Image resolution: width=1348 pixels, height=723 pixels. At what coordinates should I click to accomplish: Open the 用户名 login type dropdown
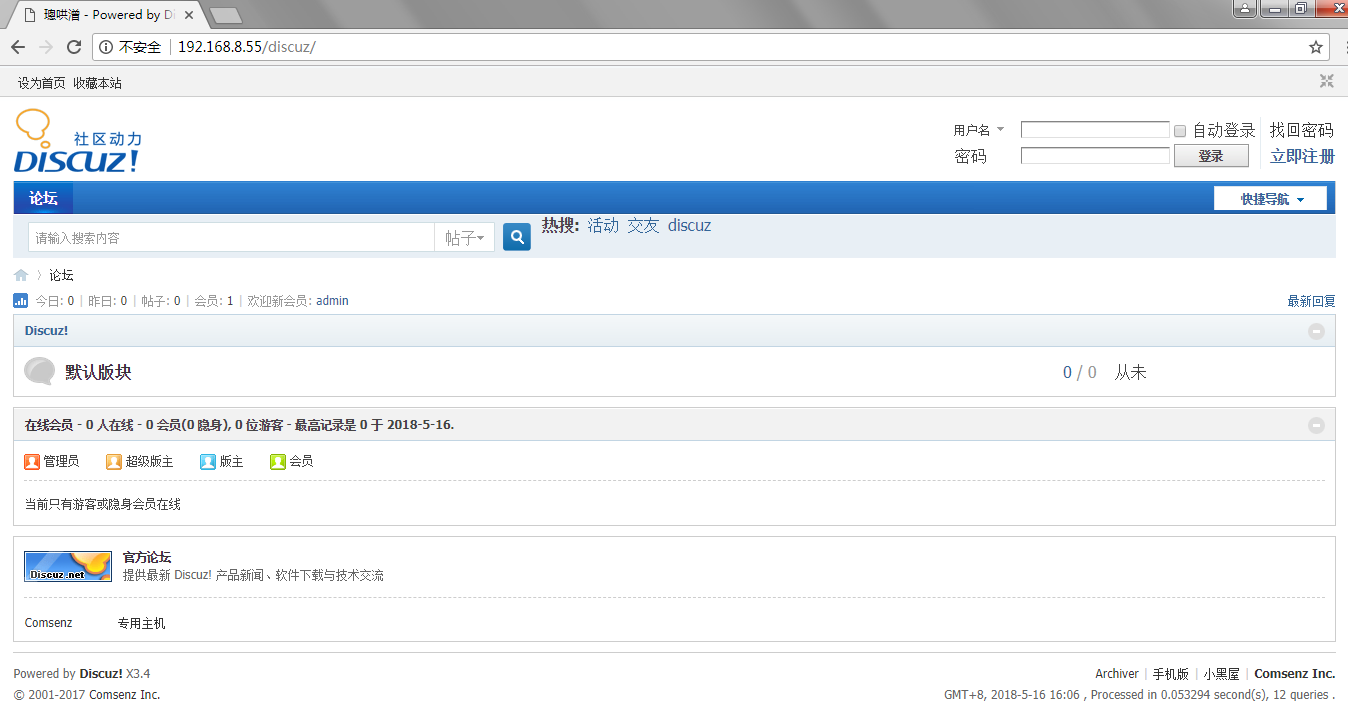click(x=979, y=130)
